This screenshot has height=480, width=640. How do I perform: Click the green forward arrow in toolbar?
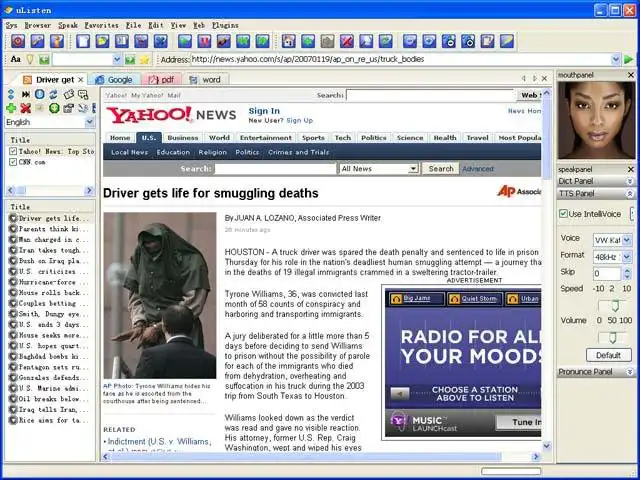[x=262, y=41]
